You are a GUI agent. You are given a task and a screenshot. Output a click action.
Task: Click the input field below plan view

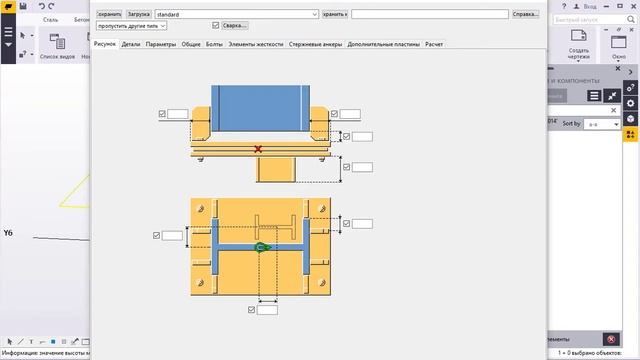267,310
